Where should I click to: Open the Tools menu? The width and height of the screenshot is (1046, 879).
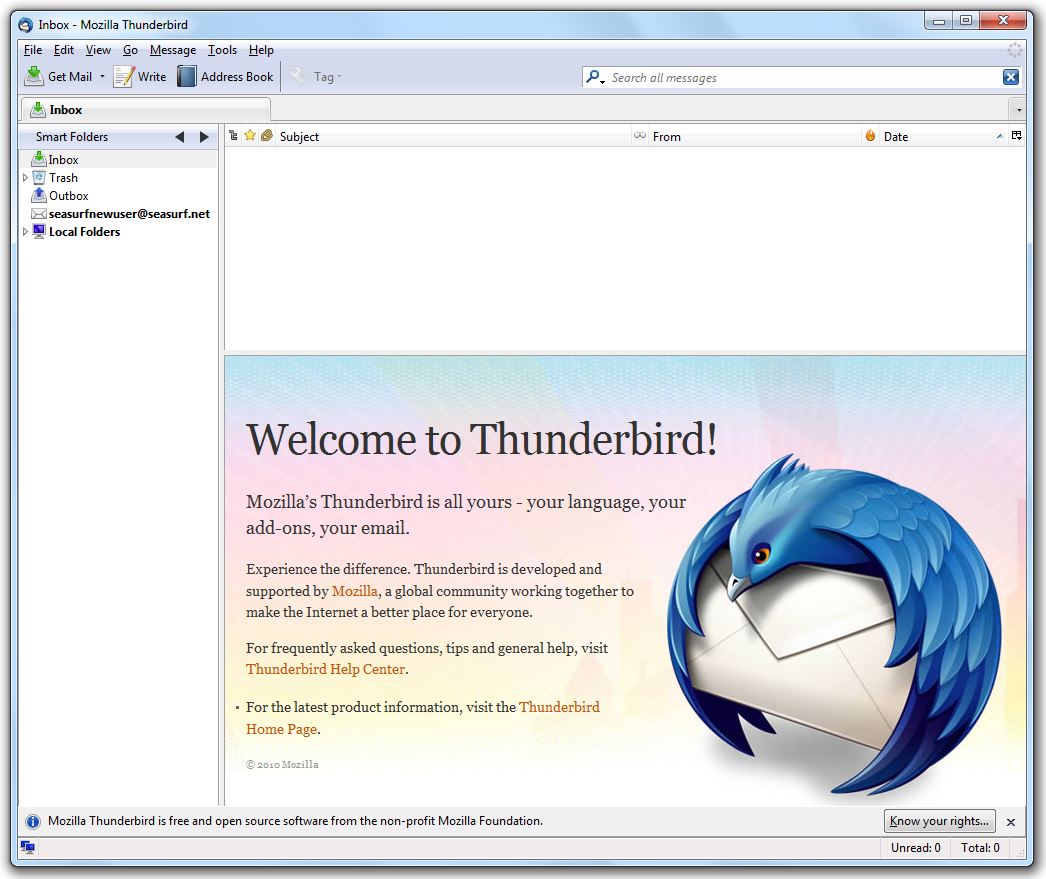[x=222, y=50]
